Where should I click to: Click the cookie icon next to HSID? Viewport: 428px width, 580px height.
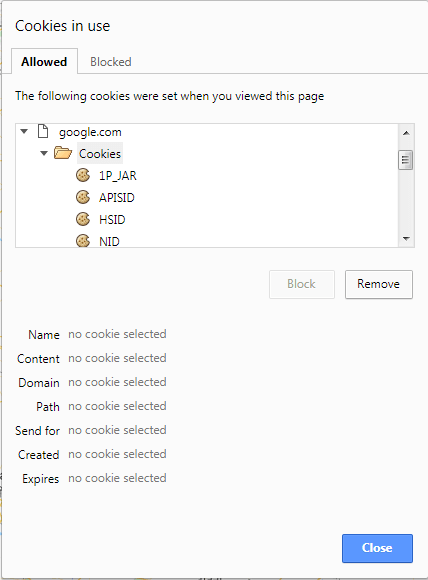click(83, 219)
